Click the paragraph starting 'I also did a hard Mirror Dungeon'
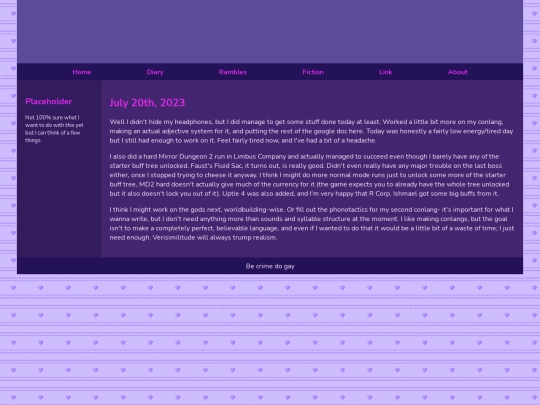540x405 pixels. 309,175
